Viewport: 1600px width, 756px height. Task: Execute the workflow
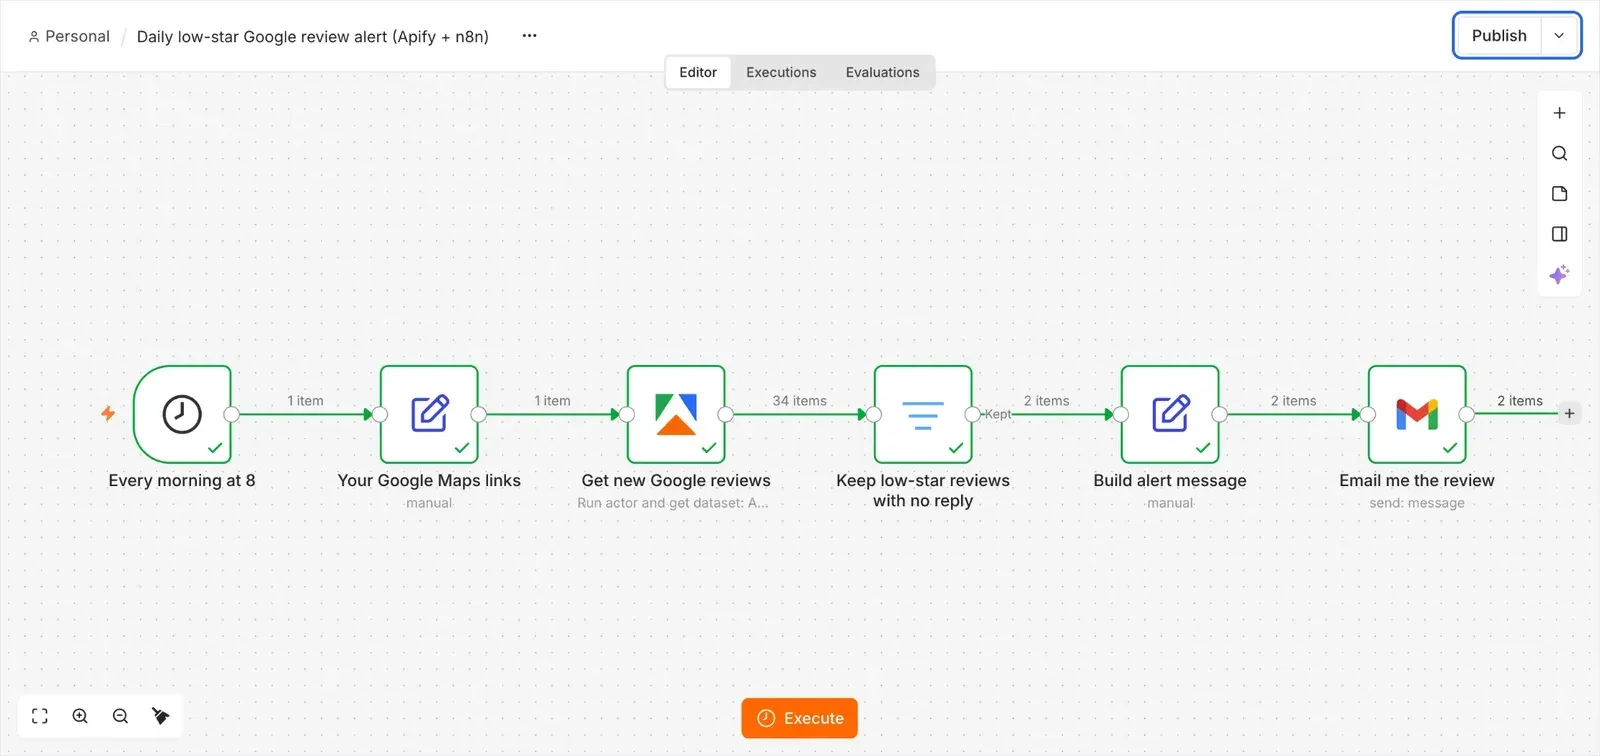tap(800, 718)
